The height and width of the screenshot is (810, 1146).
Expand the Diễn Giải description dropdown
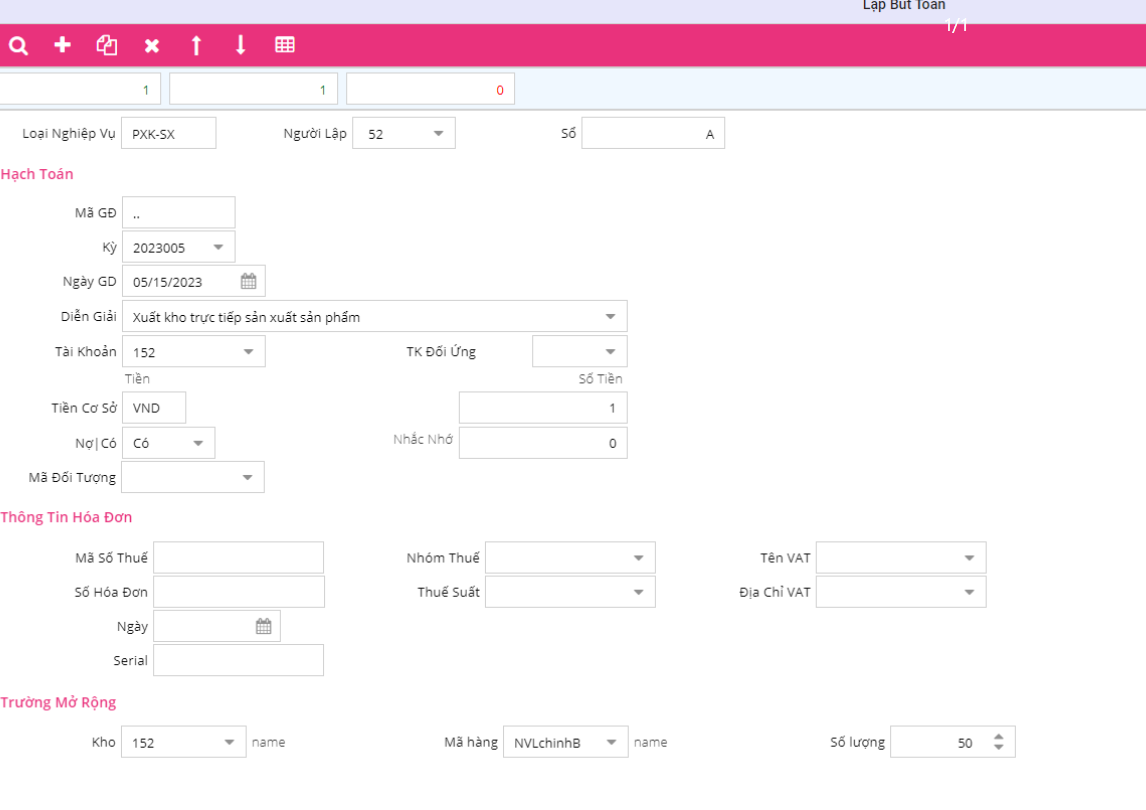[610, 317]
